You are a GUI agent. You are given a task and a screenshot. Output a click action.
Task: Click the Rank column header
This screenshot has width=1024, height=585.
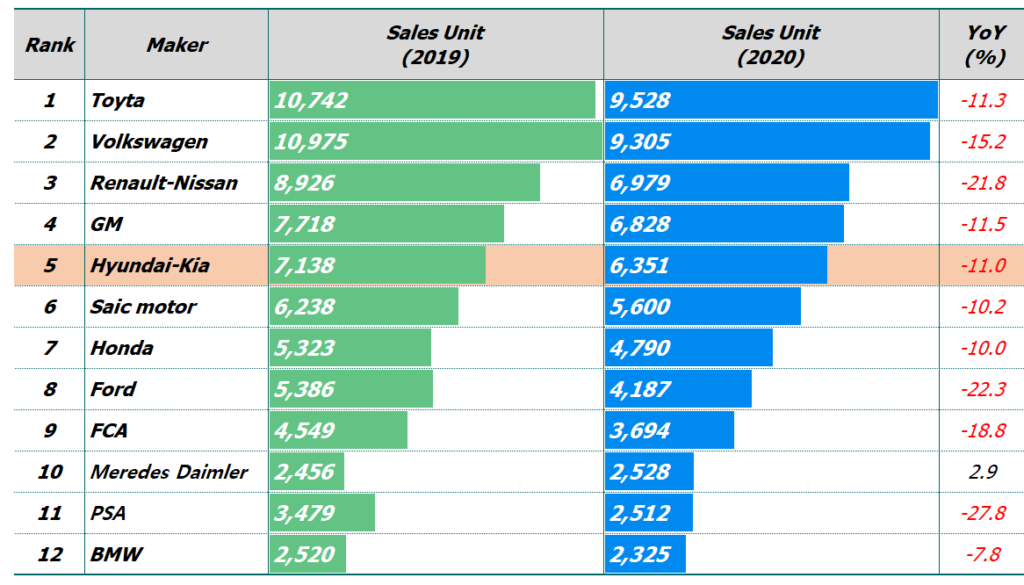[50, 45]
